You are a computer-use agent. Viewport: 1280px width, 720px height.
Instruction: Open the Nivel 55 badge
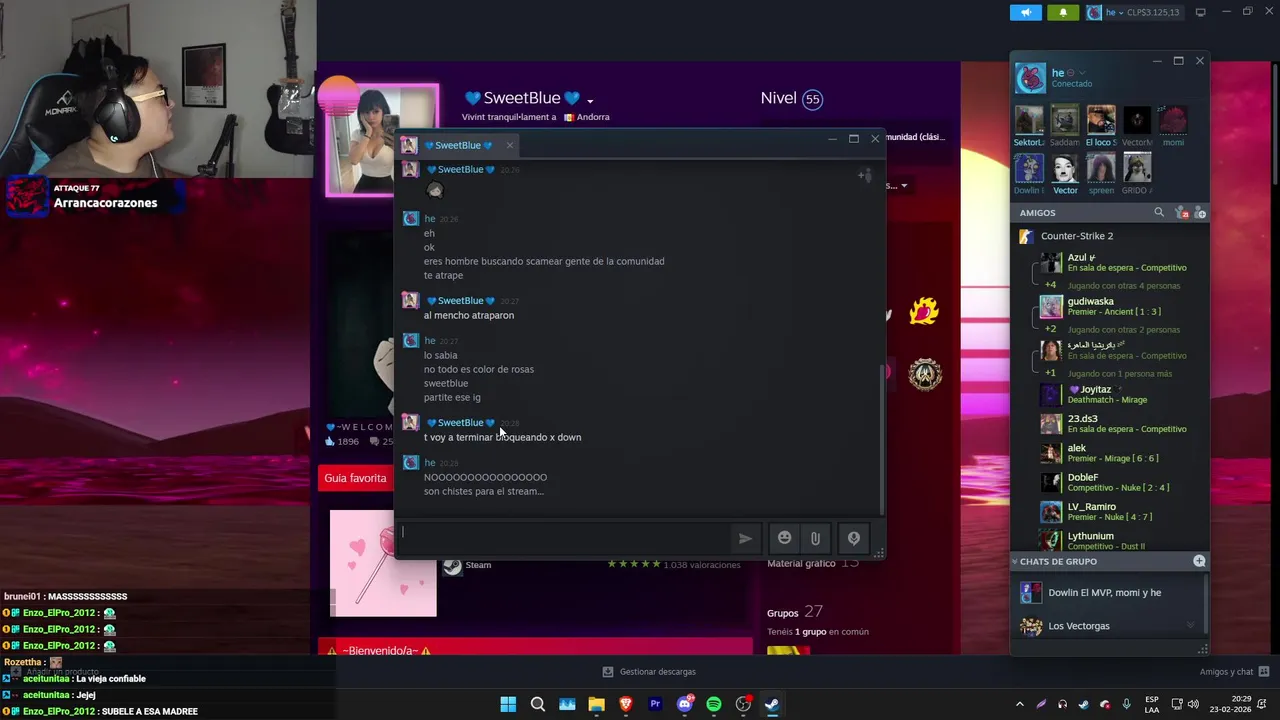(x=812, y=99)
